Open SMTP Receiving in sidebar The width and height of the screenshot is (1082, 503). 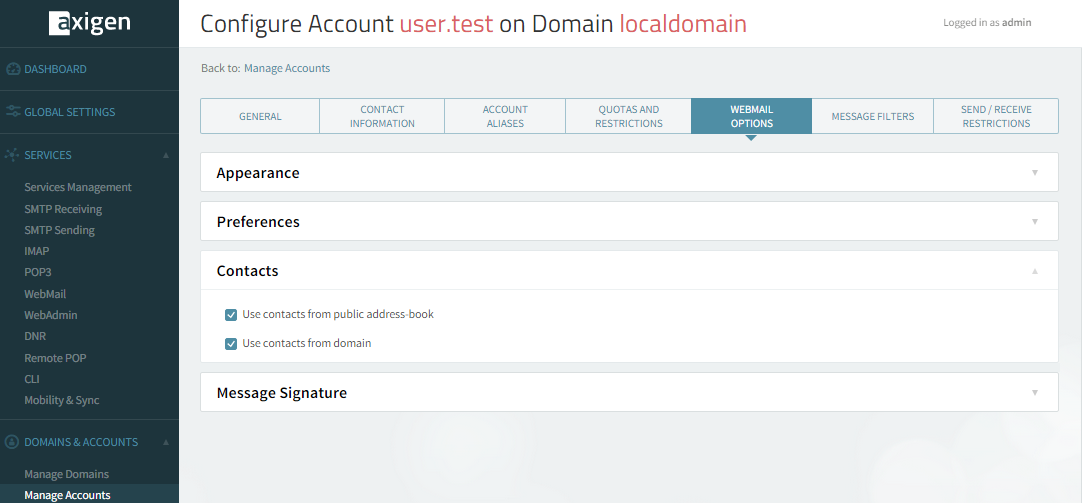pyautogui.click(x=63, y=209)
